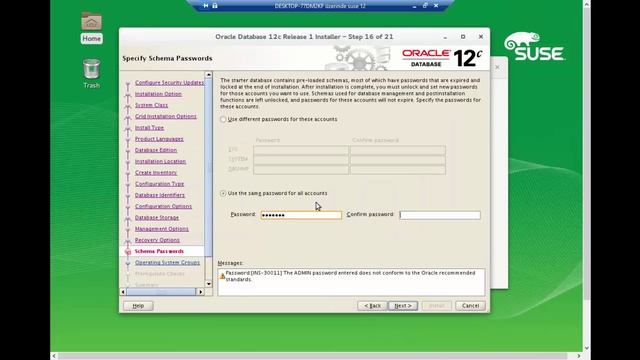This screenshot has width=640, height=360.
Task: Click the warning icon in Messages box
Action: (222, 276)
